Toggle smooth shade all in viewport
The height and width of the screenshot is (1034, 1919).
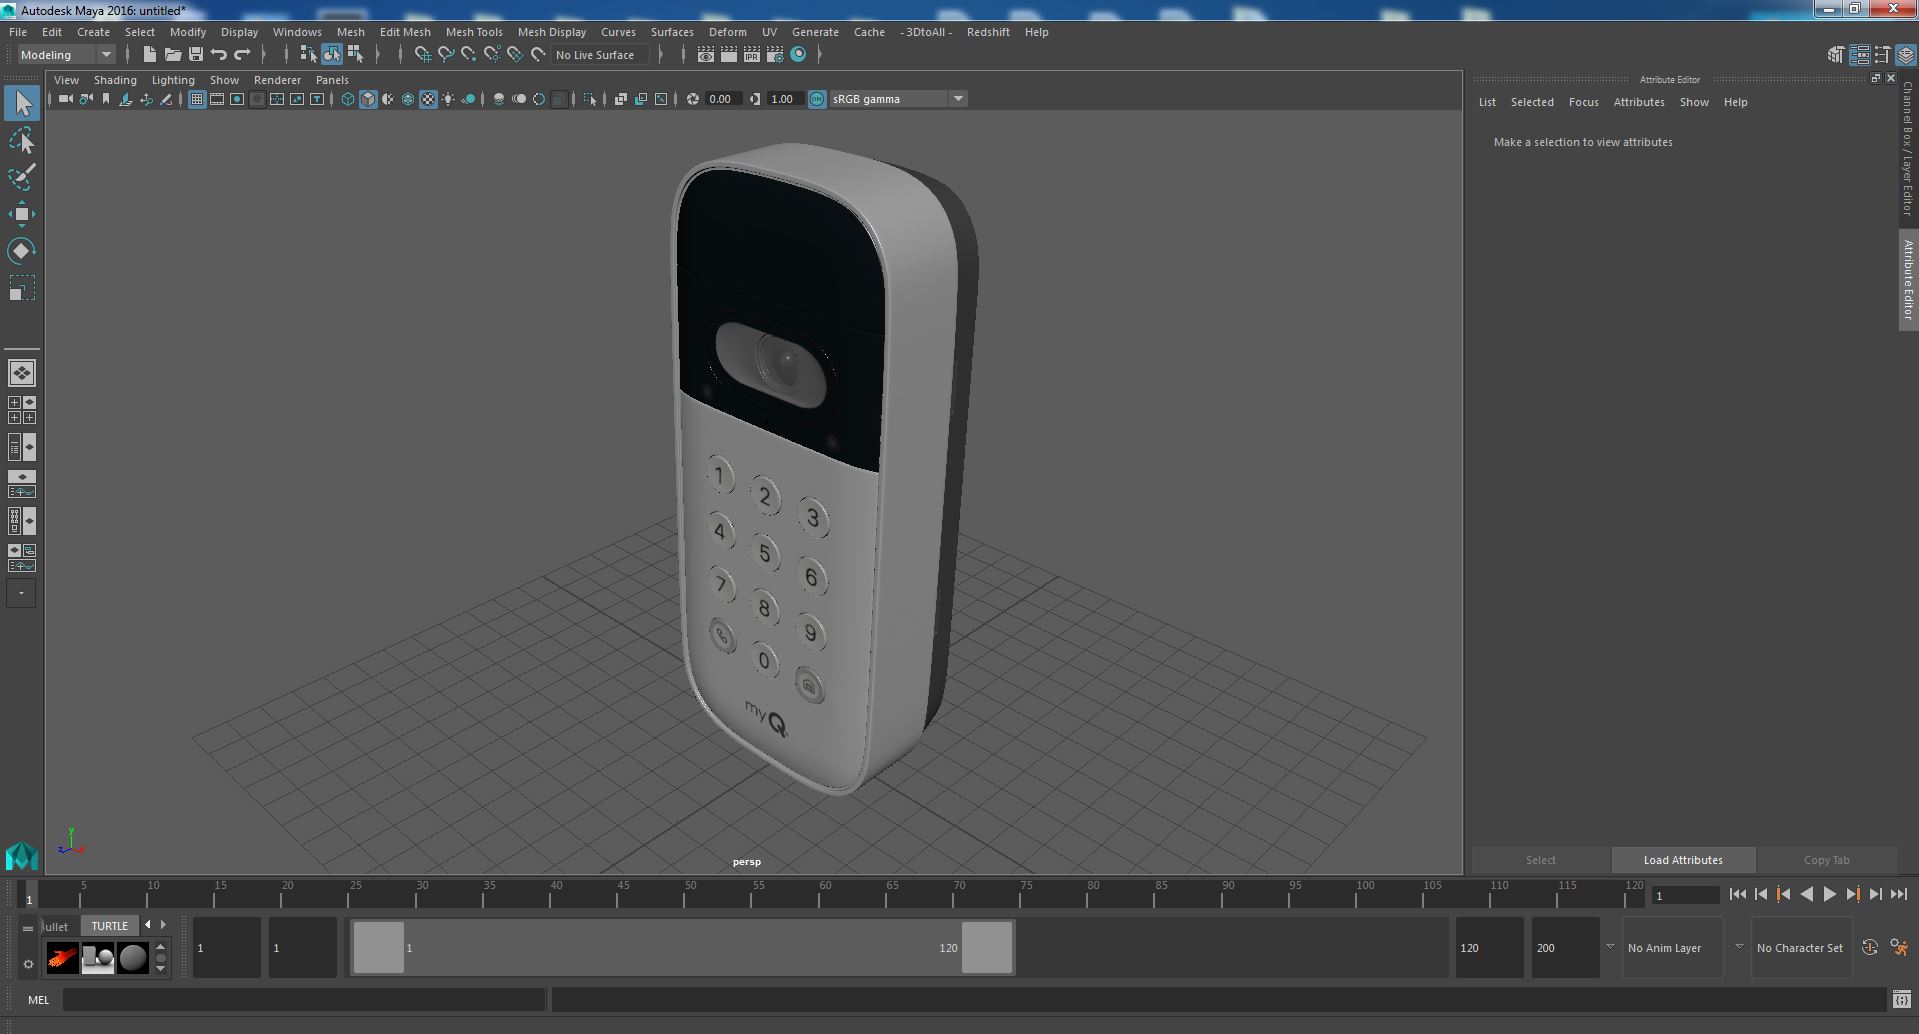(x=368, y=99)
